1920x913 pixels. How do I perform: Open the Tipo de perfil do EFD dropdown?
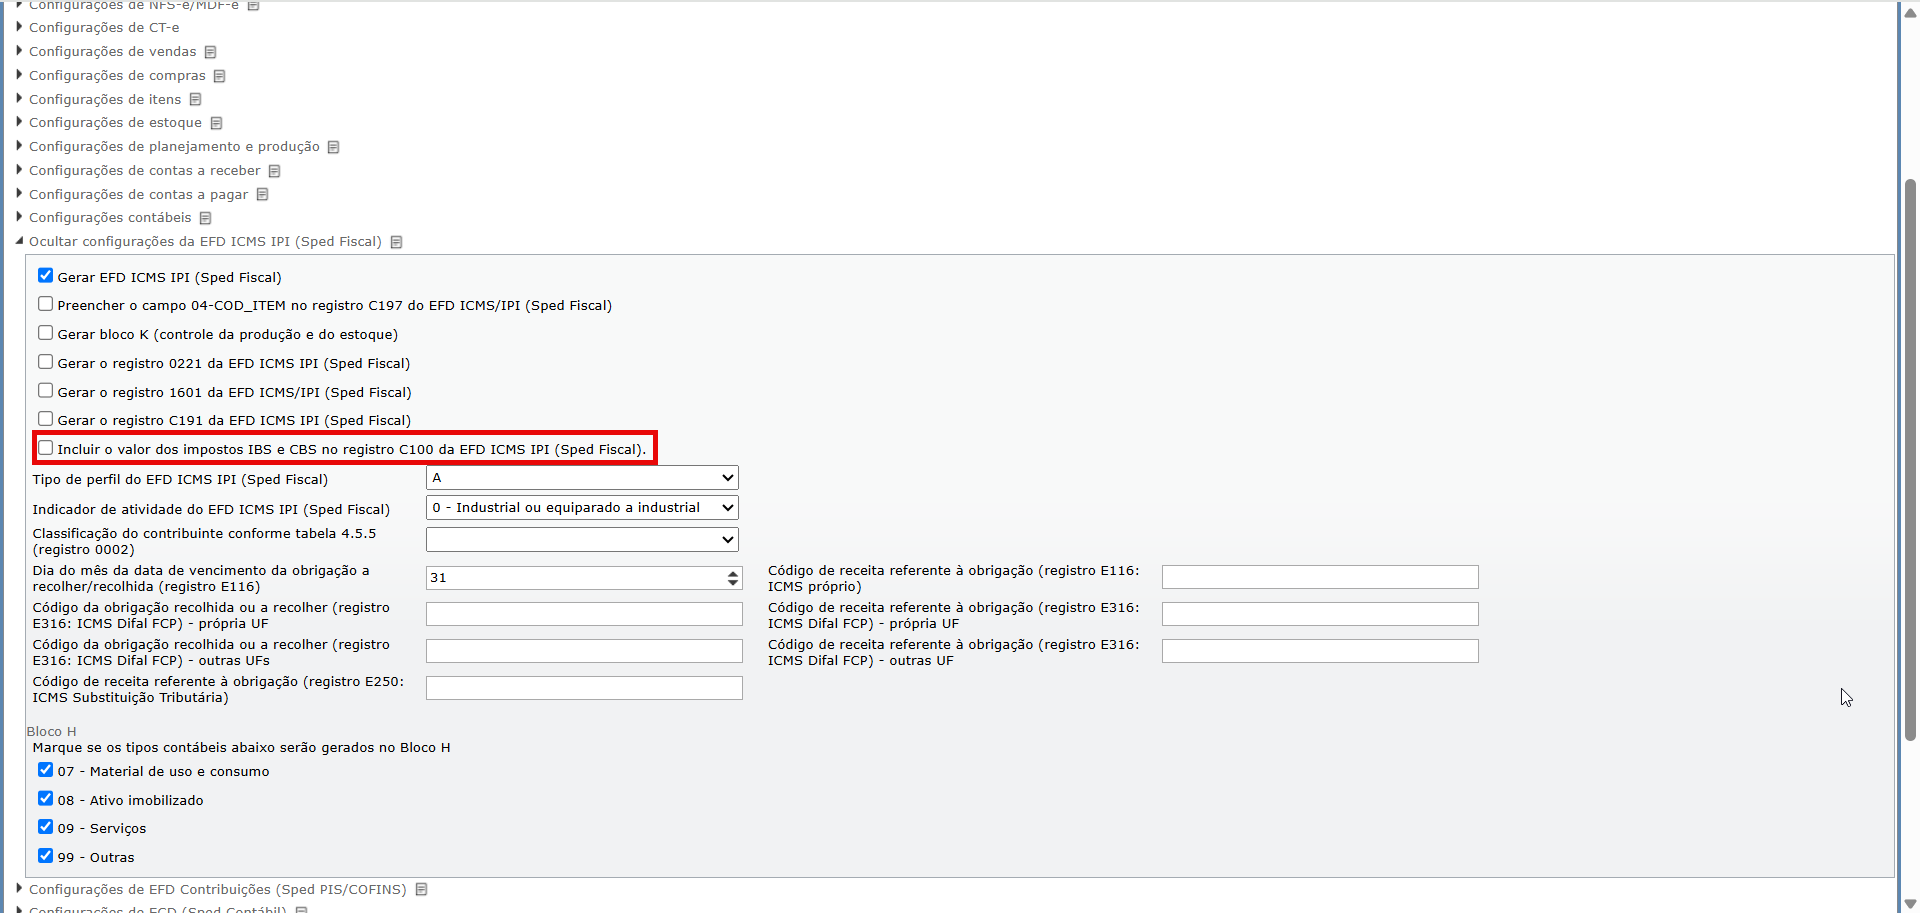click(x=582, y=478)
